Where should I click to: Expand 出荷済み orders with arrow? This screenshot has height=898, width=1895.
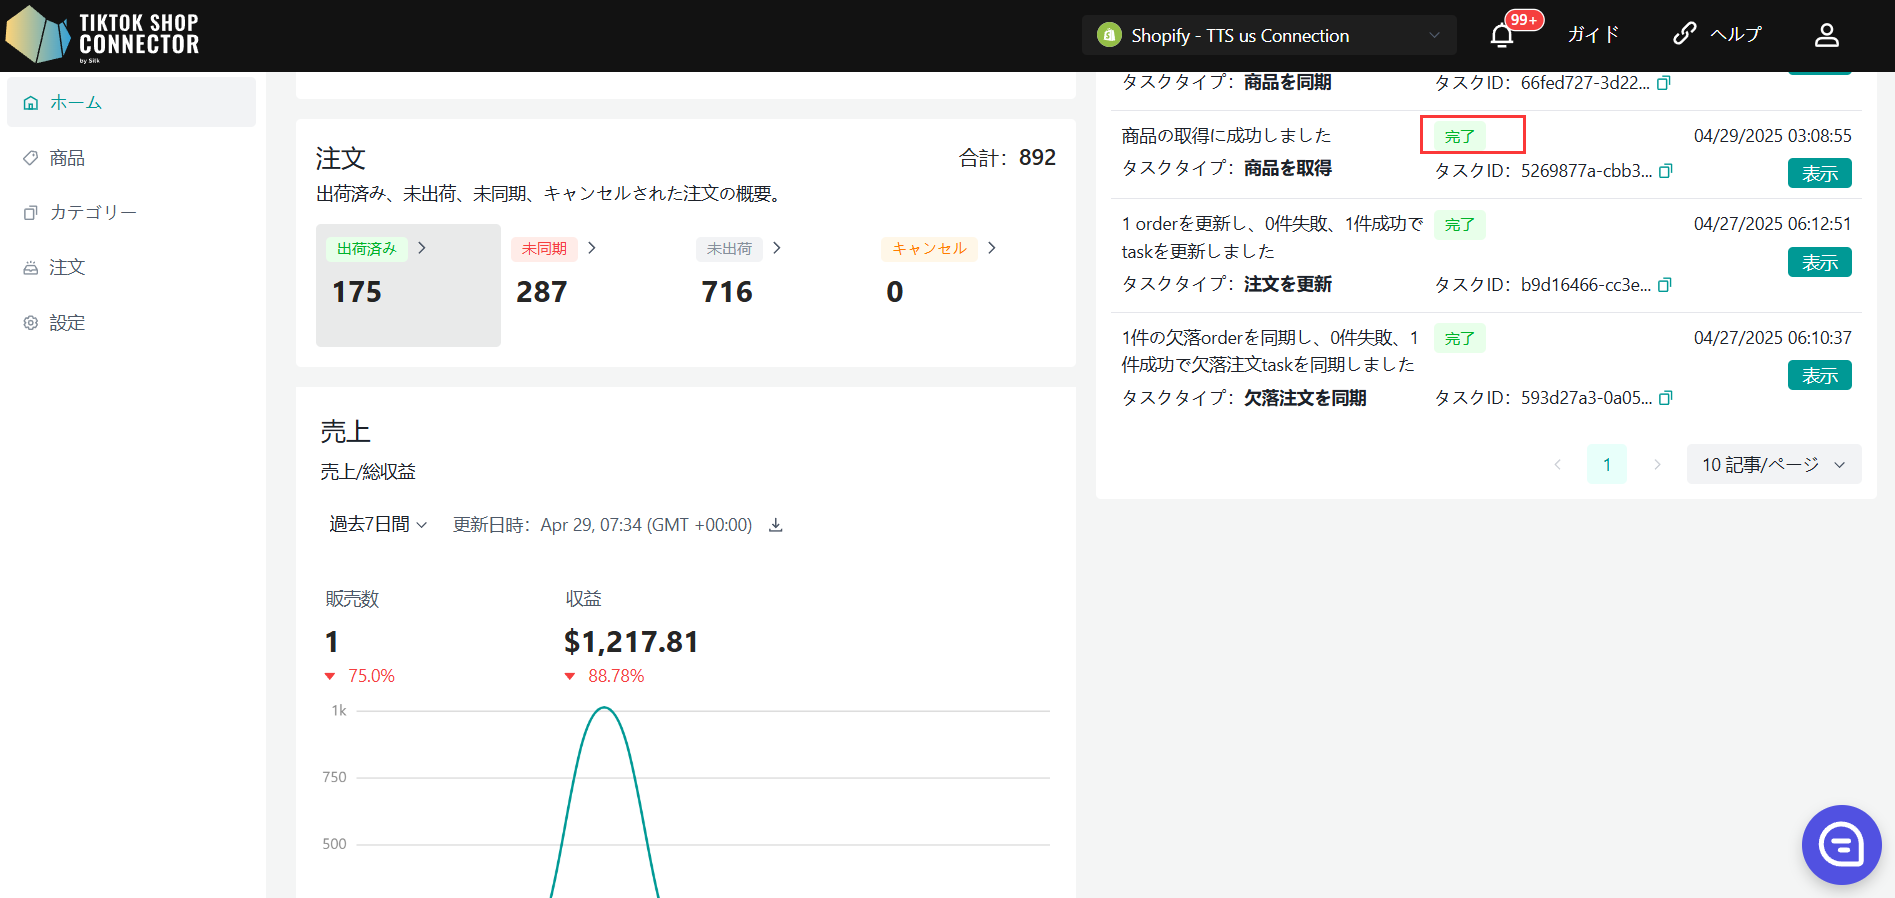[x=422, y=248]
